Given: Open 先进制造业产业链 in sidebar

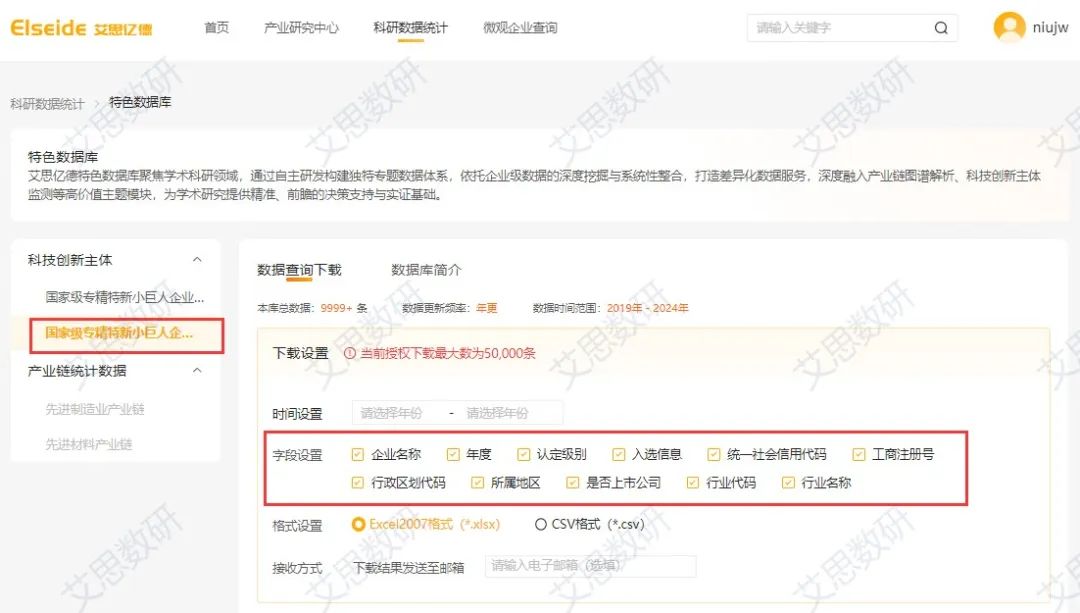Looking at the screenshot, I should point(94,409).
